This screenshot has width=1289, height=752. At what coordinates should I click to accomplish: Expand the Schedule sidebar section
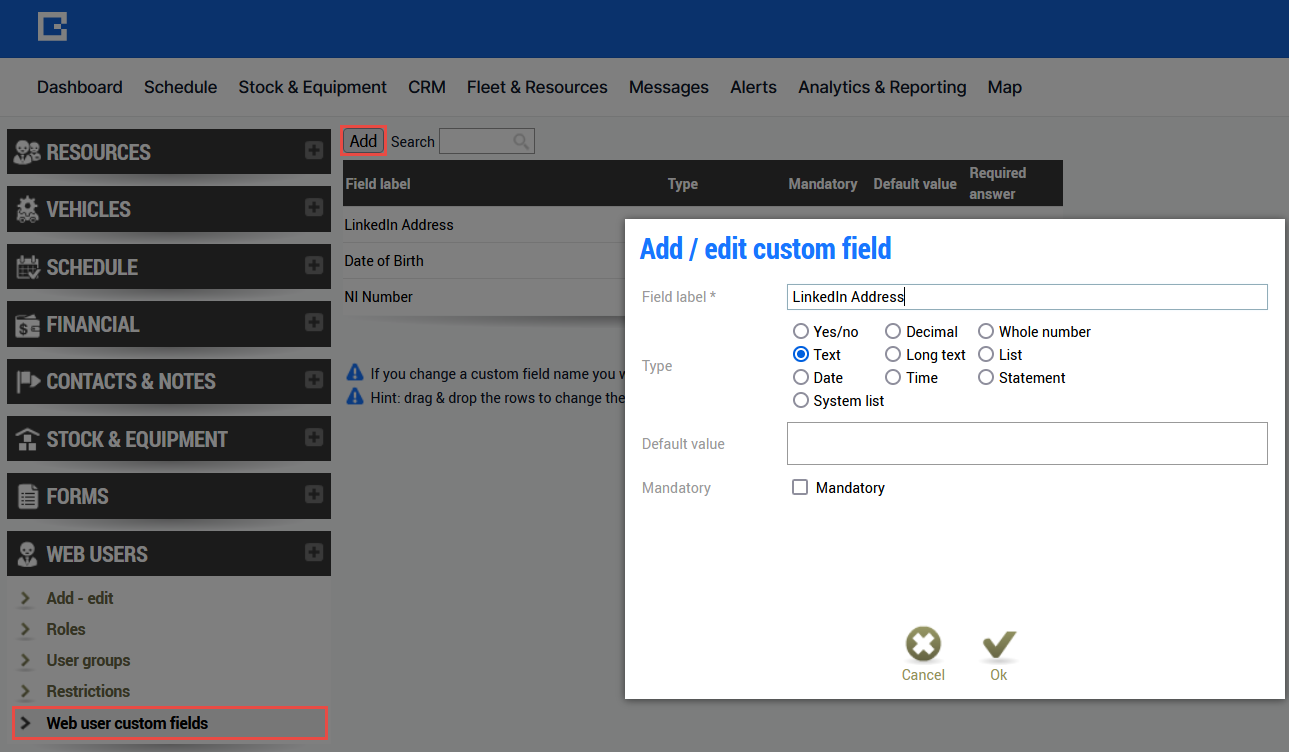tap(314, 266)
